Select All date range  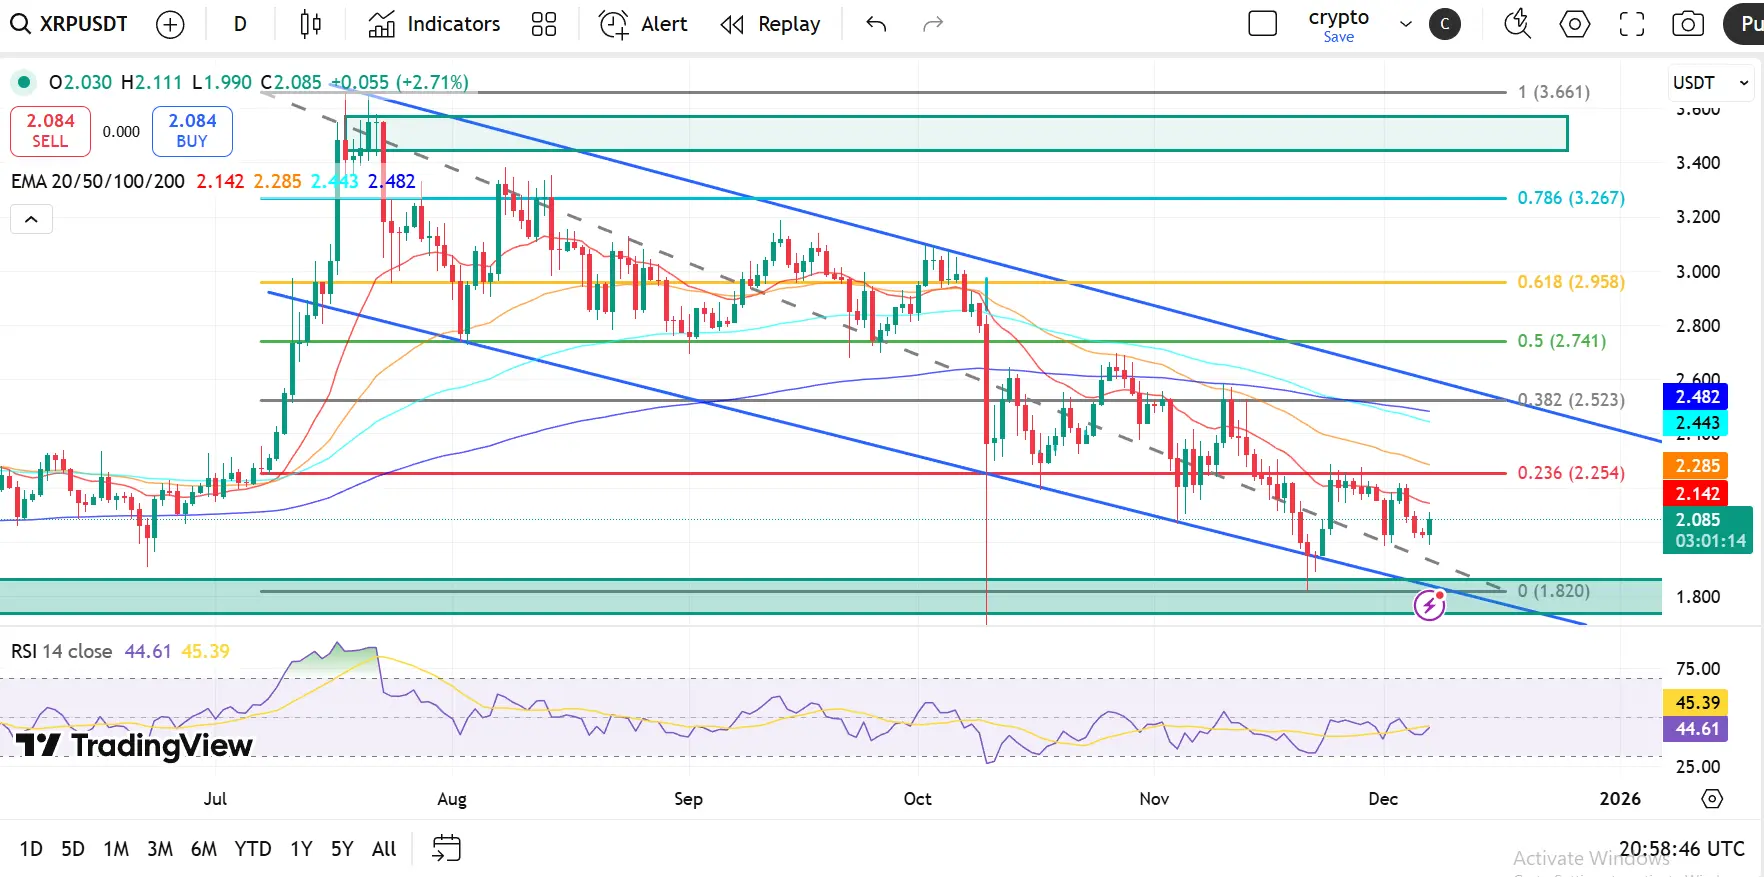tap(384, 849)
